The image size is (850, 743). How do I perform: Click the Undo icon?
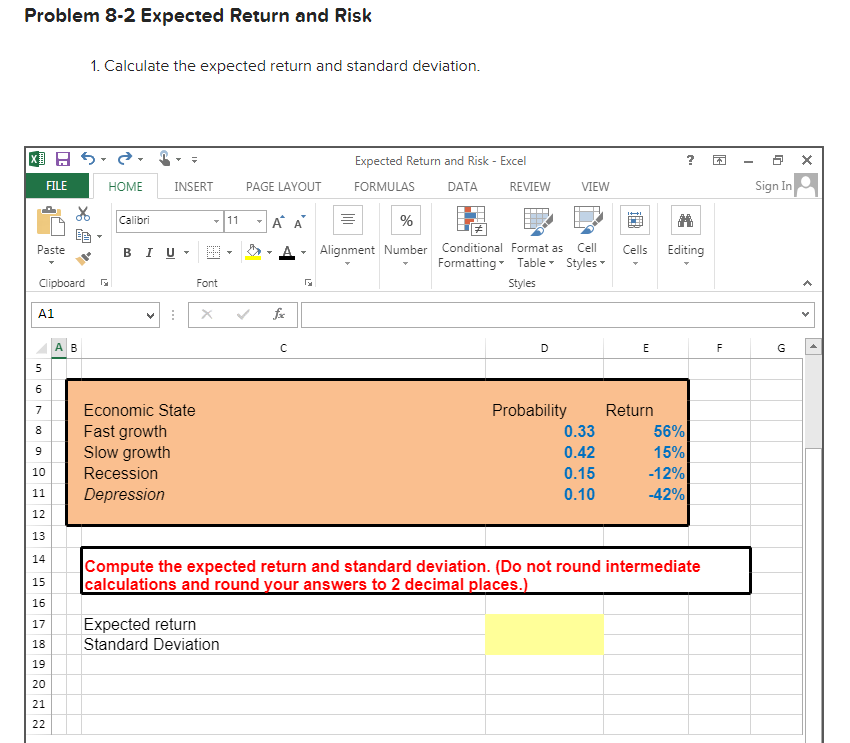(87, 159)
